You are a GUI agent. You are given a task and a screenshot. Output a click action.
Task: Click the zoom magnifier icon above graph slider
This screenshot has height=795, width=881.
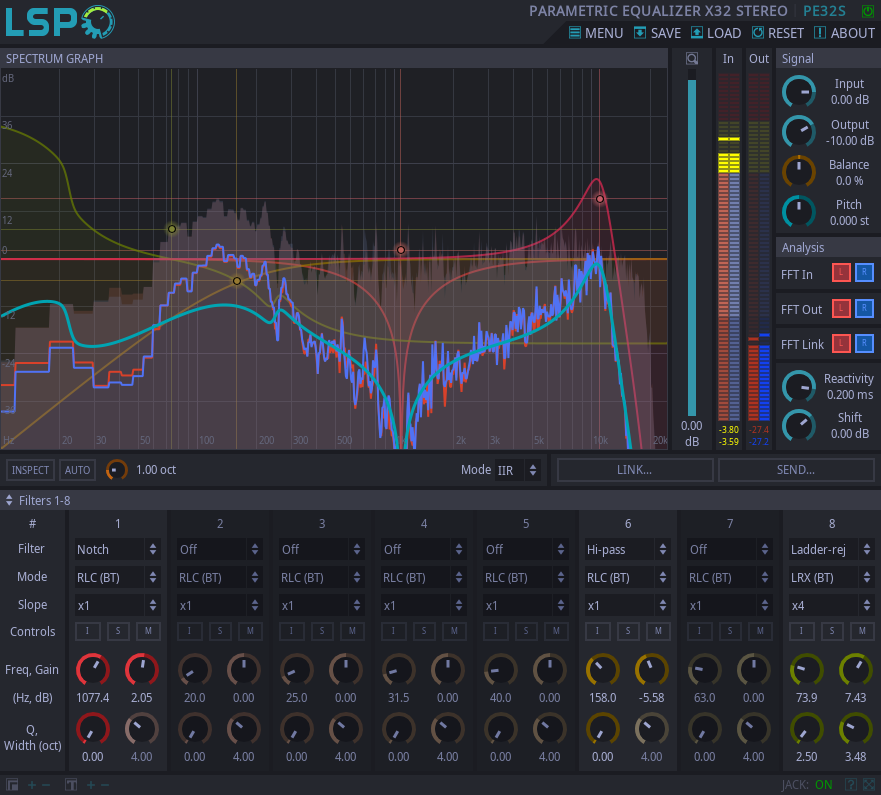click(692, 58)
